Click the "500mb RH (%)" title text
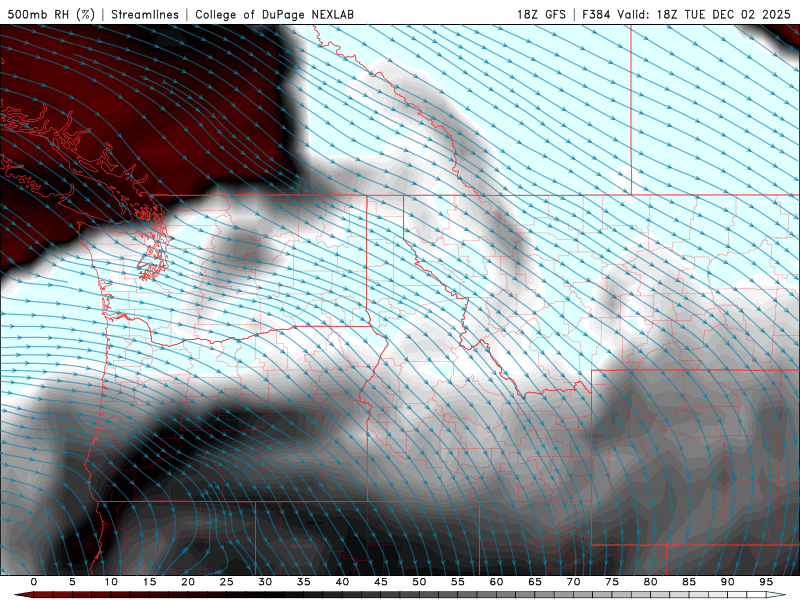The width and height of the screenshot is (800, 600). click(x=52, y=14)
